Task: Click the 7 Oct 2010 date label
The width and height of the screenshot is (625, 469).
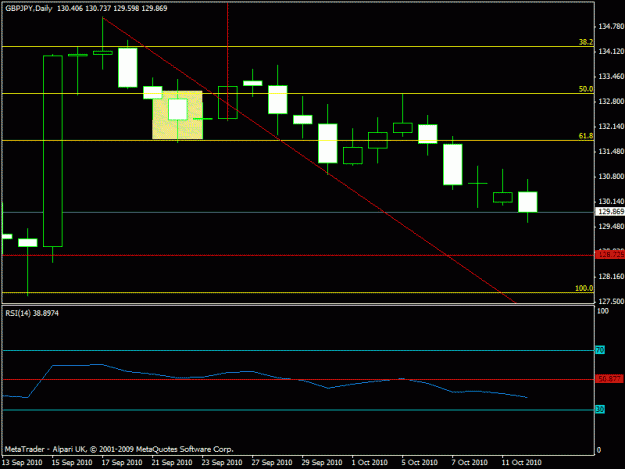Action: [469, 462]
